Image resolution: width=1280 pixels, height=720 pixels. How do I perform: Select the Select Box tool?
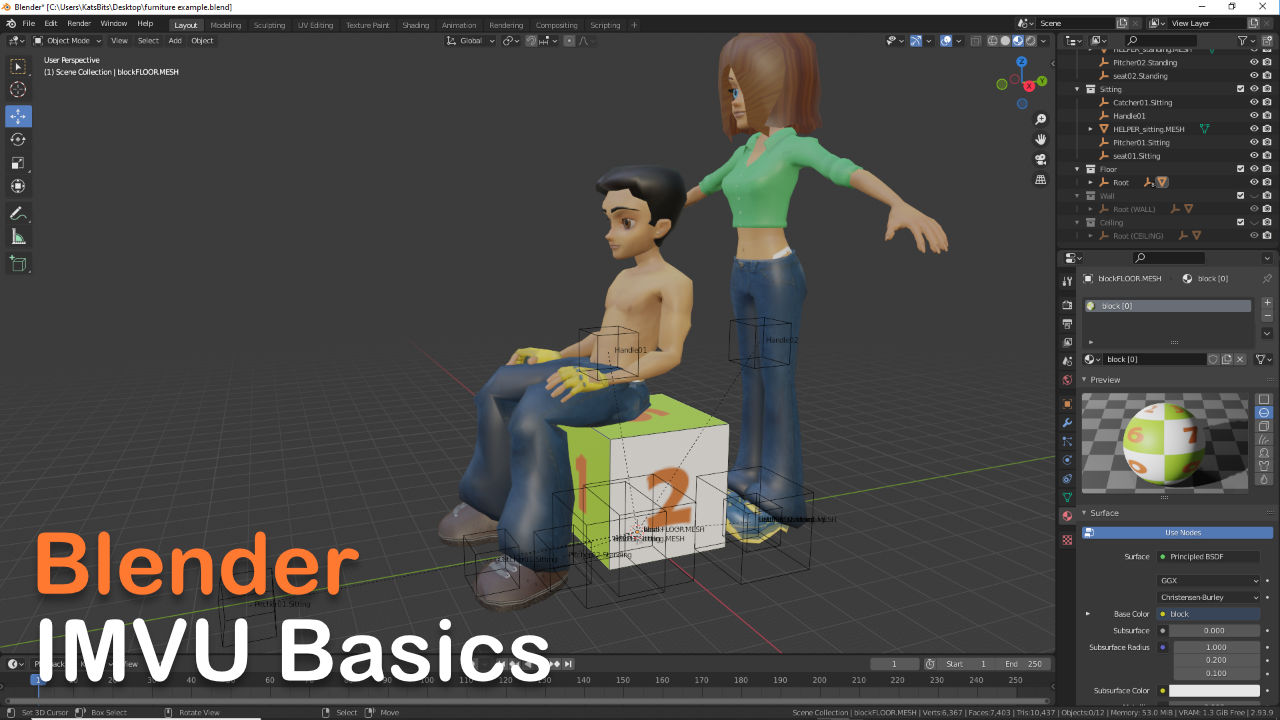(x=18, y=66)
